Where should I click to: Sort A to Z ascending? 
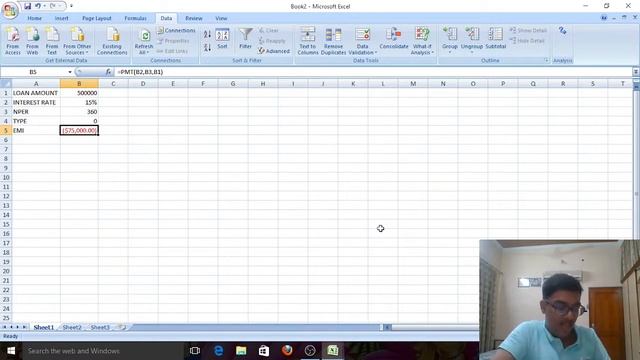click(207, 34)
